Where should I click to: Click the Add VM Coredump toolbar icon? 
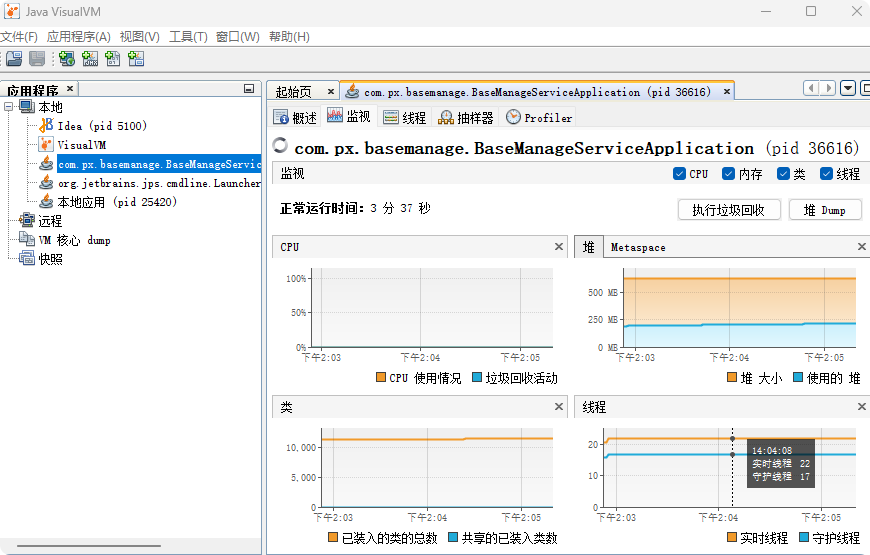coord(113,59)
